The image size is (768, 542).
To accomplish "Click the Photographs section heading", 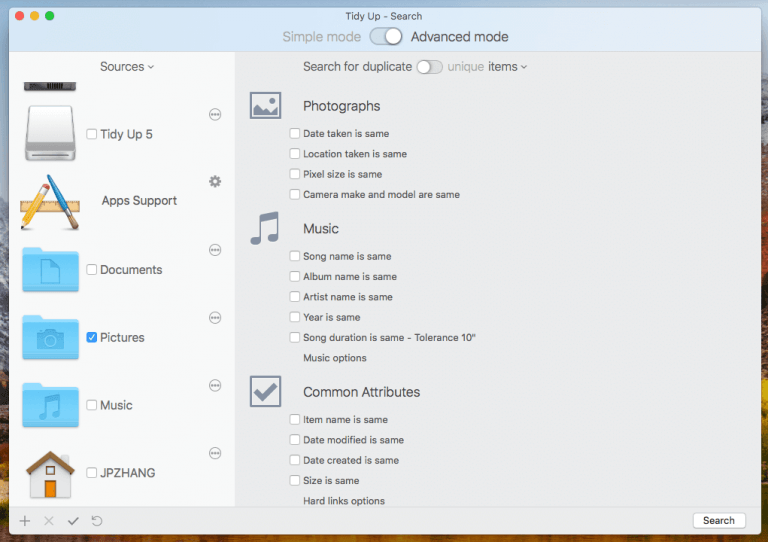I will (341, 106).
